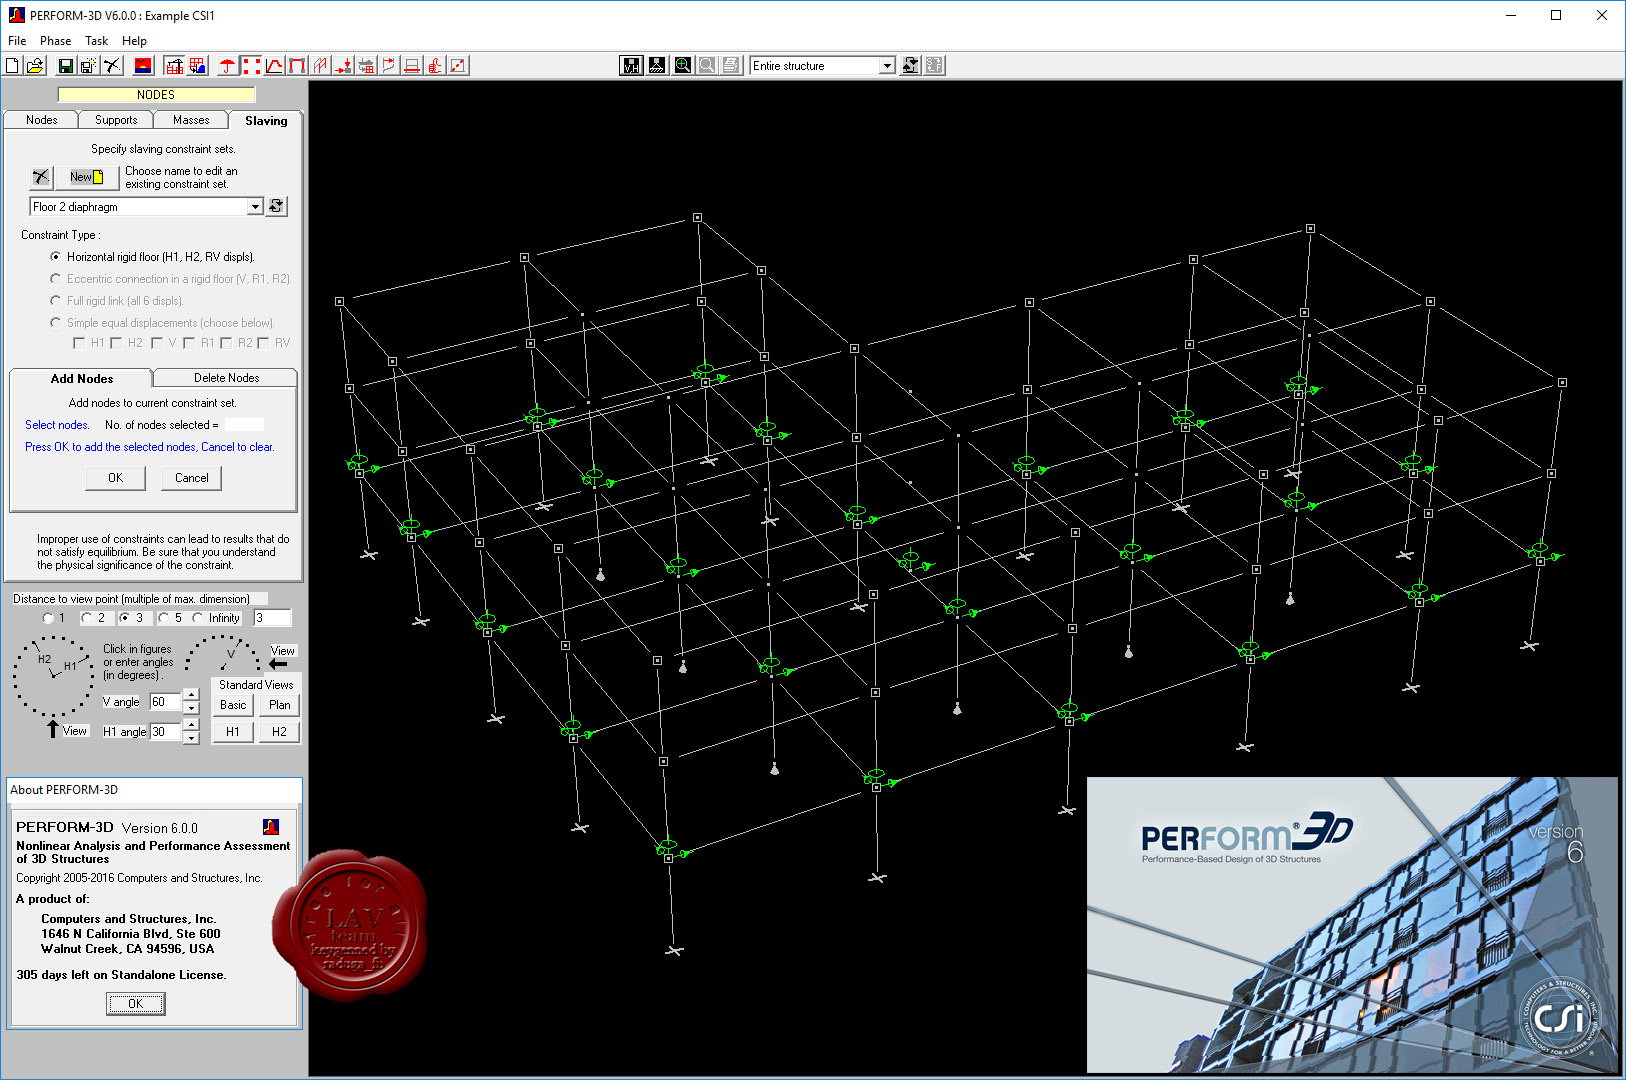This screenshot has width=1626, height=1080.
Task: Open the Frames gray outline icon
Action: coord(320,66)
